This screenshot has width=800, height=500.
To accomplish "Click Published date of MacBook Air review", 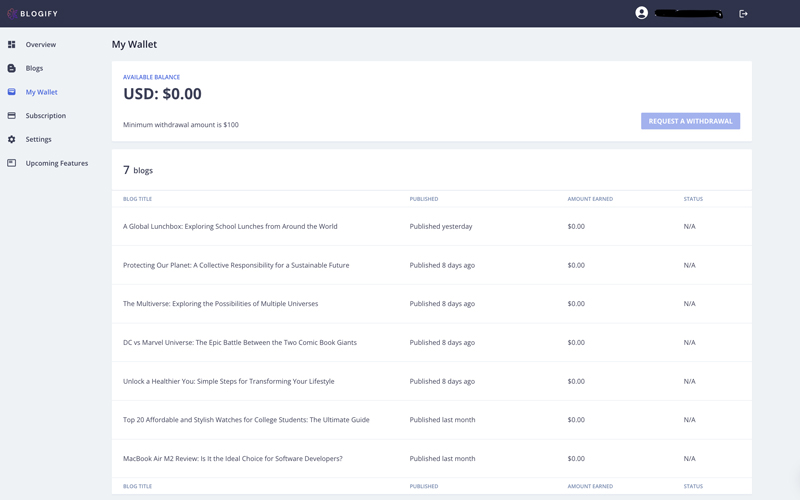I will click(x=442, y=459).
